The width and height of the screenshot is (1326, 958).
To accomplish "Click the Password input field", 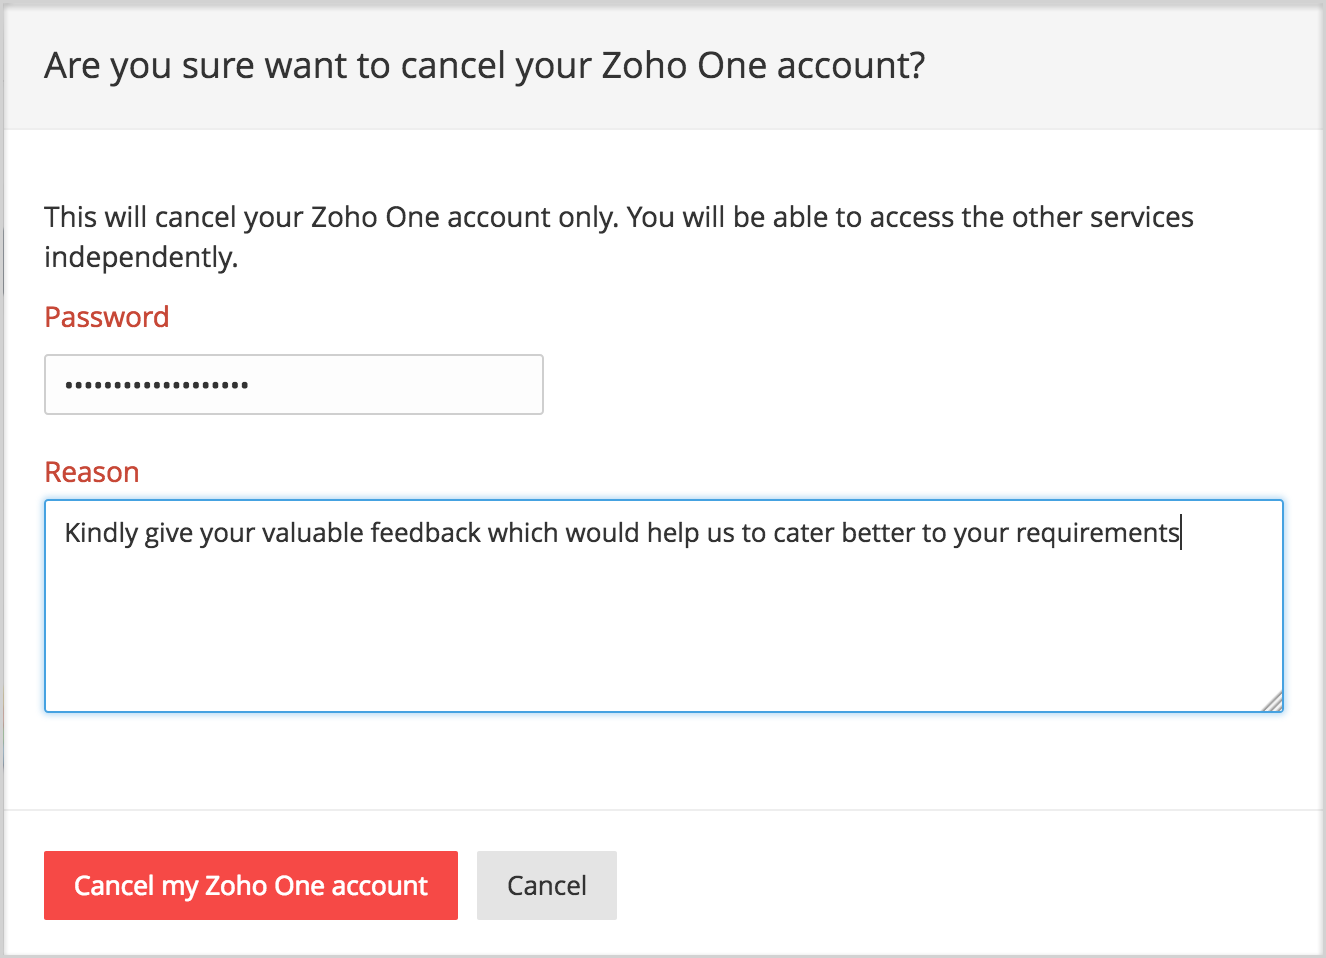I will click(x=293, y=384).
